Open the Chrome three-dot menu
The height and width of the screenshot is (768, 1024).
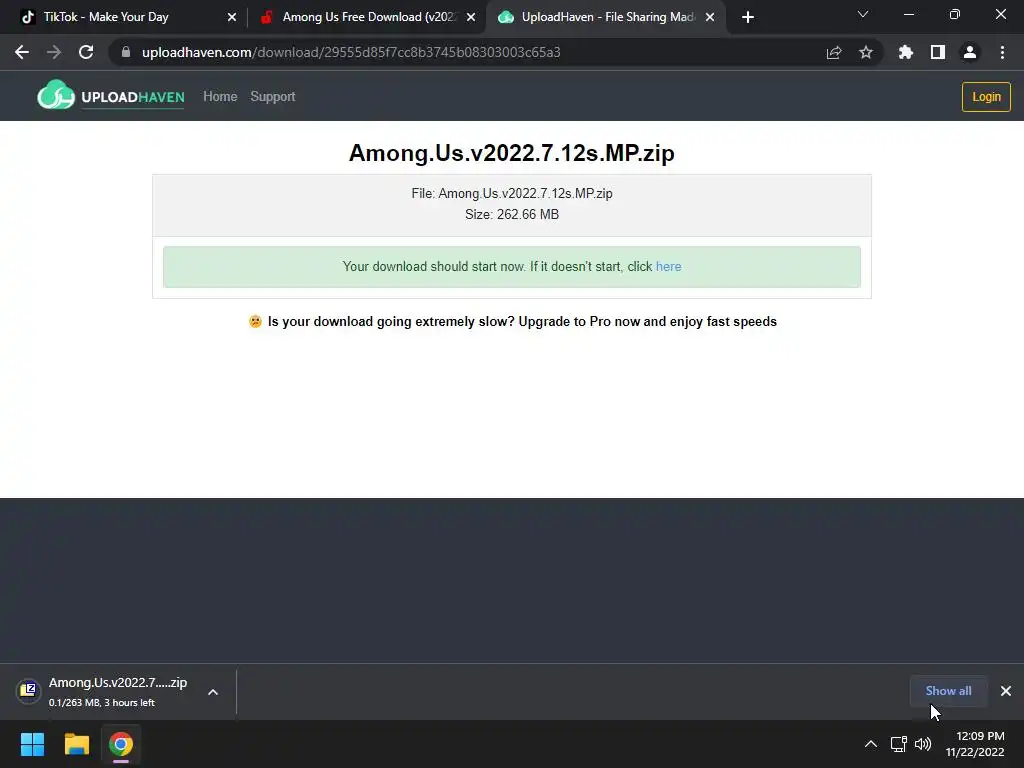1002,52
